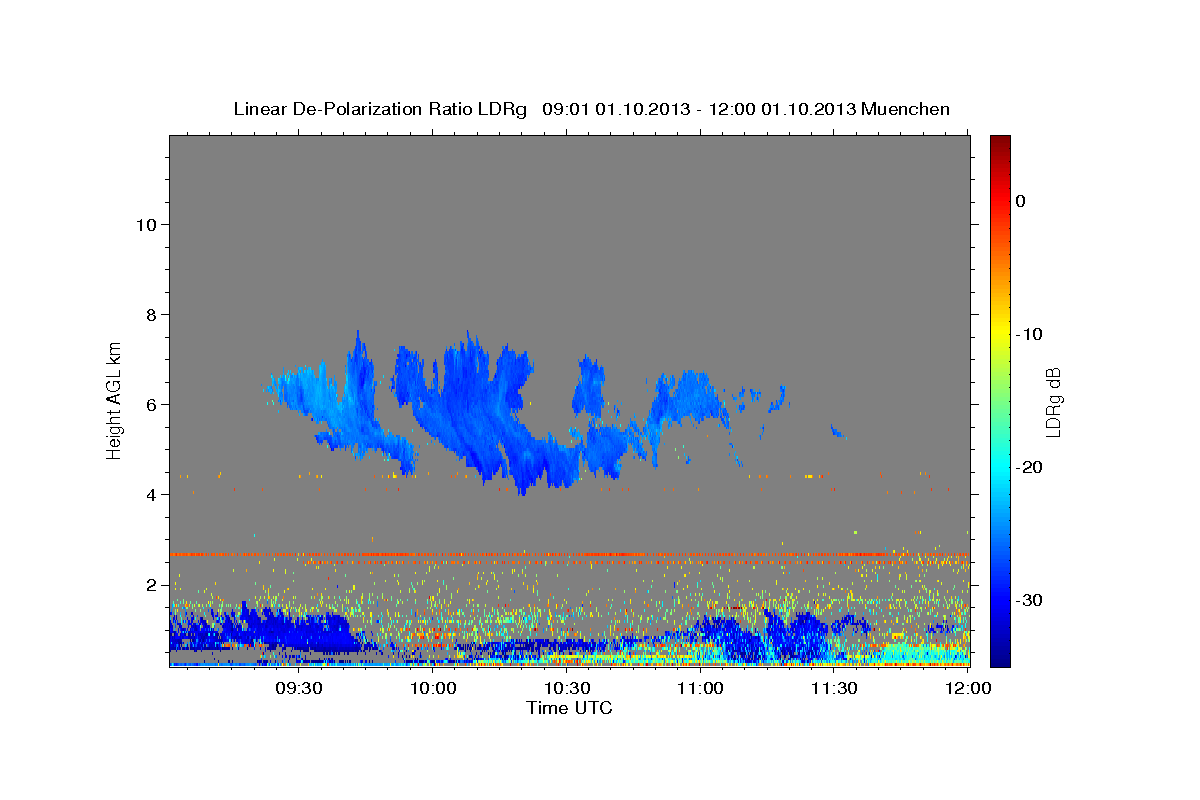
Task: Click the 09:30 time tick label
Action: (299, 688)
